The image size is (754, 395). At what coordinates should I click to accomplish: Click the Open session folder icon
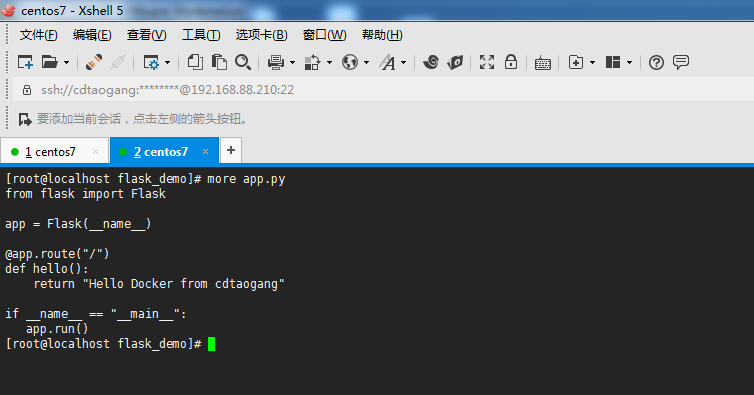click(50, 62)
